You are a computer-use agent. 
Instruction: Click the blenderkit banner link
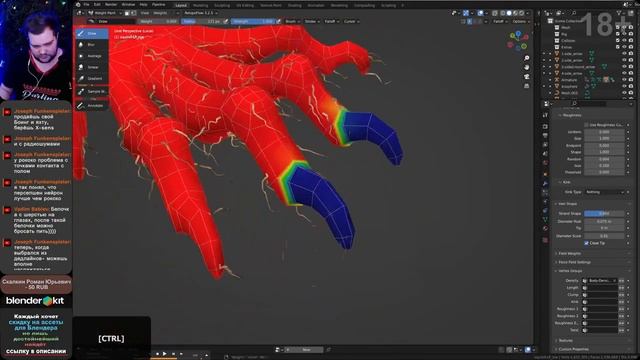point(35,301)
